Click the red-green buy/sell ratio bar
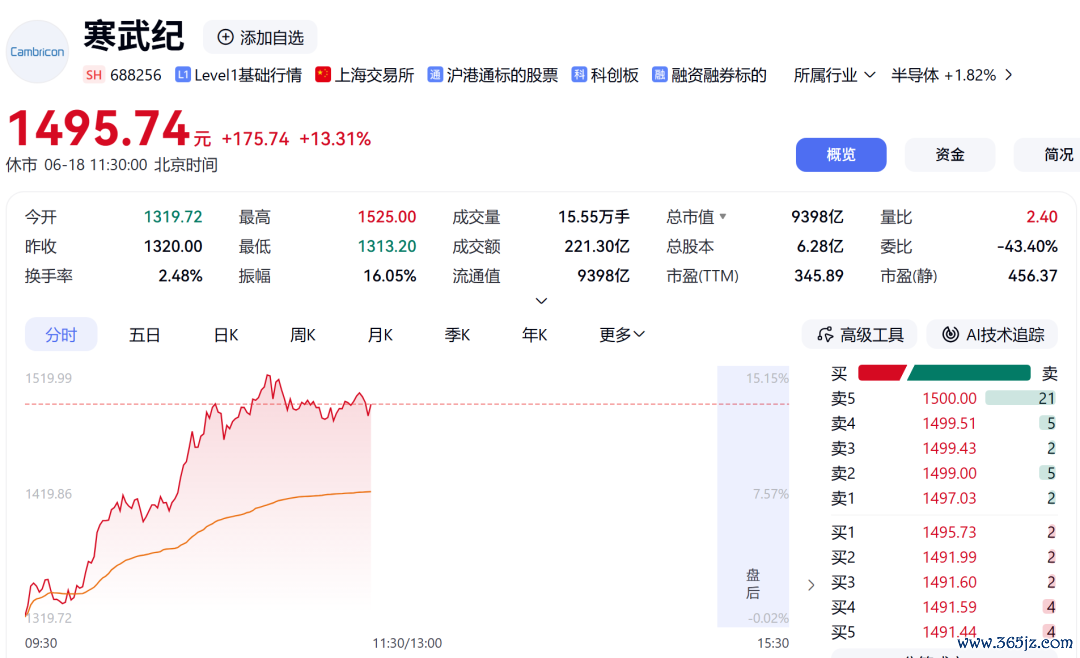Image resolution: width=1080 pixels, height=658 pixels. point(944,373)
